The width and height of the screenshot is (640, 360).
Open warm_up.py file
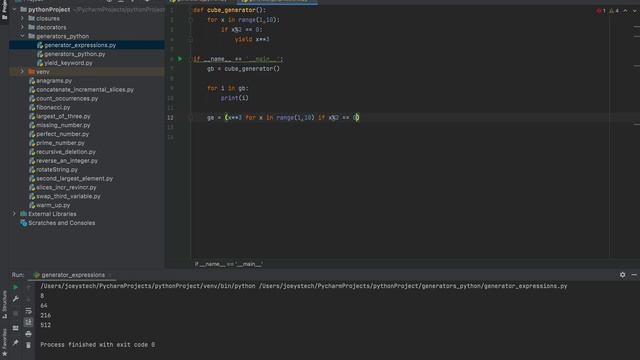click(x=53, y=205)
